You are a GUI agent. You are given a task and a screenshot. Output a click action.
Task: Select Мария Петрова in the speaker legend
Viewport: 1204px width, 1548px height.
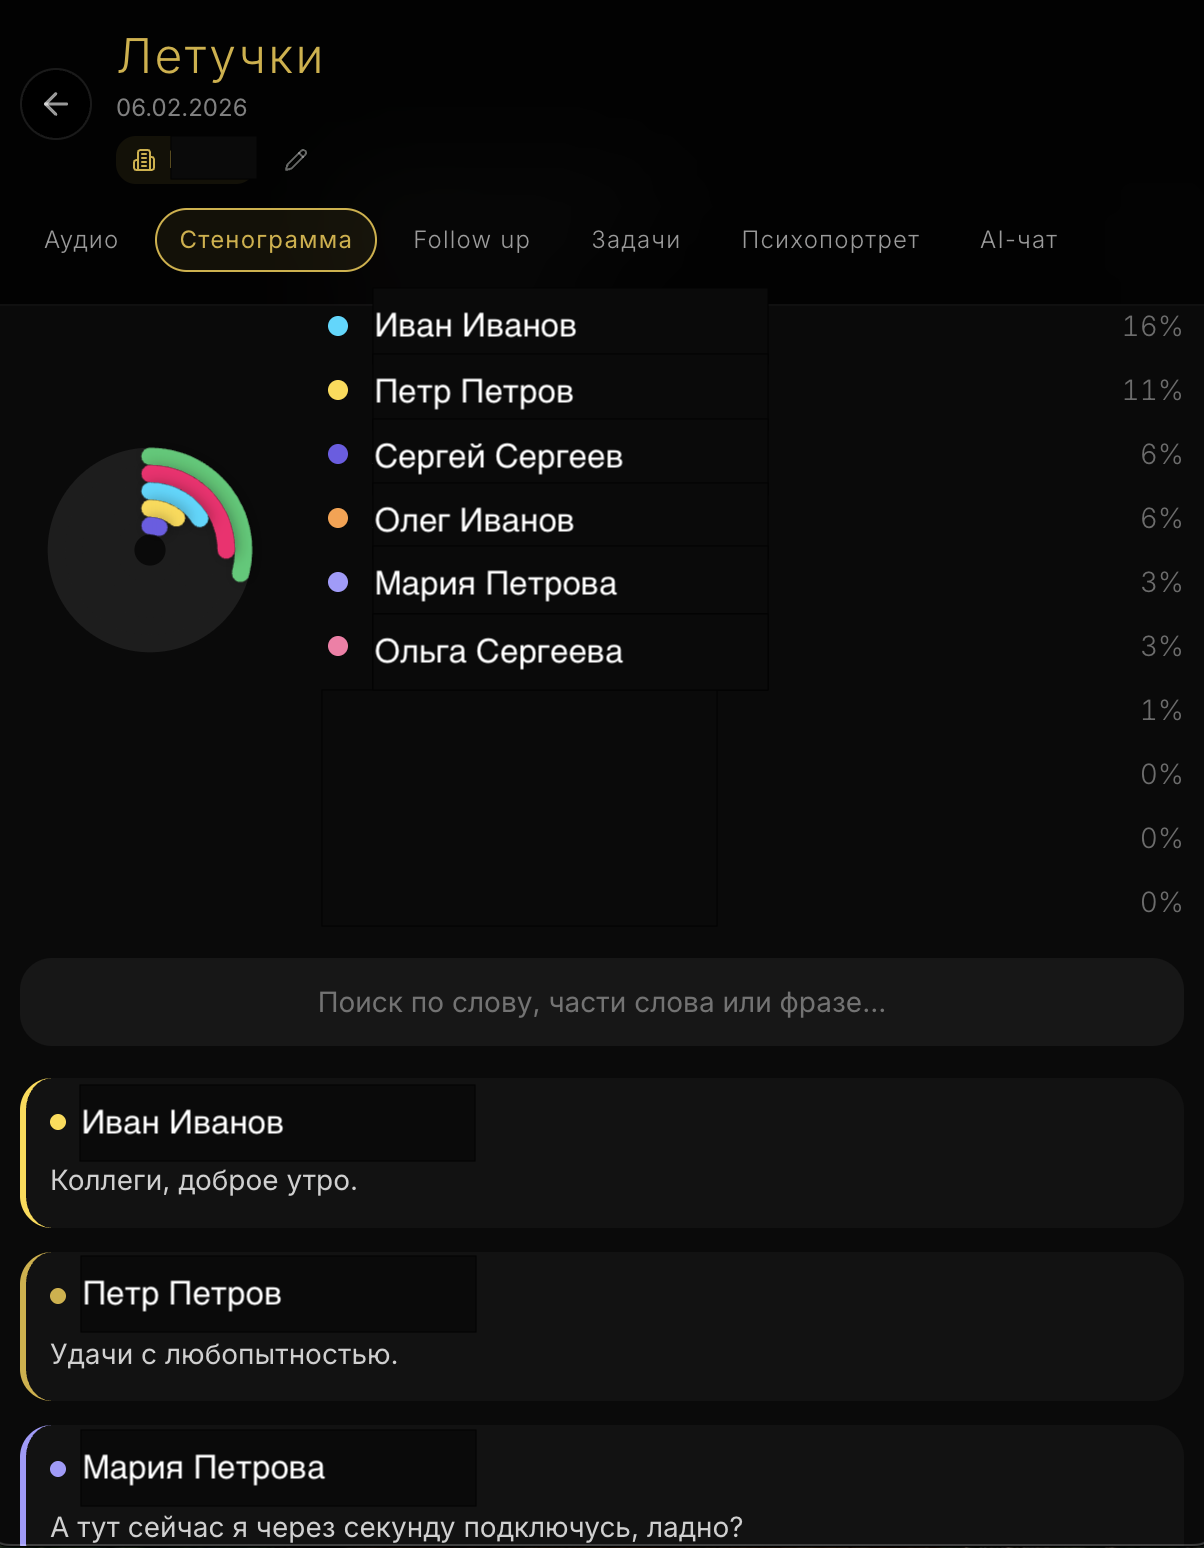pyautogui.click(x=495, y=583)
